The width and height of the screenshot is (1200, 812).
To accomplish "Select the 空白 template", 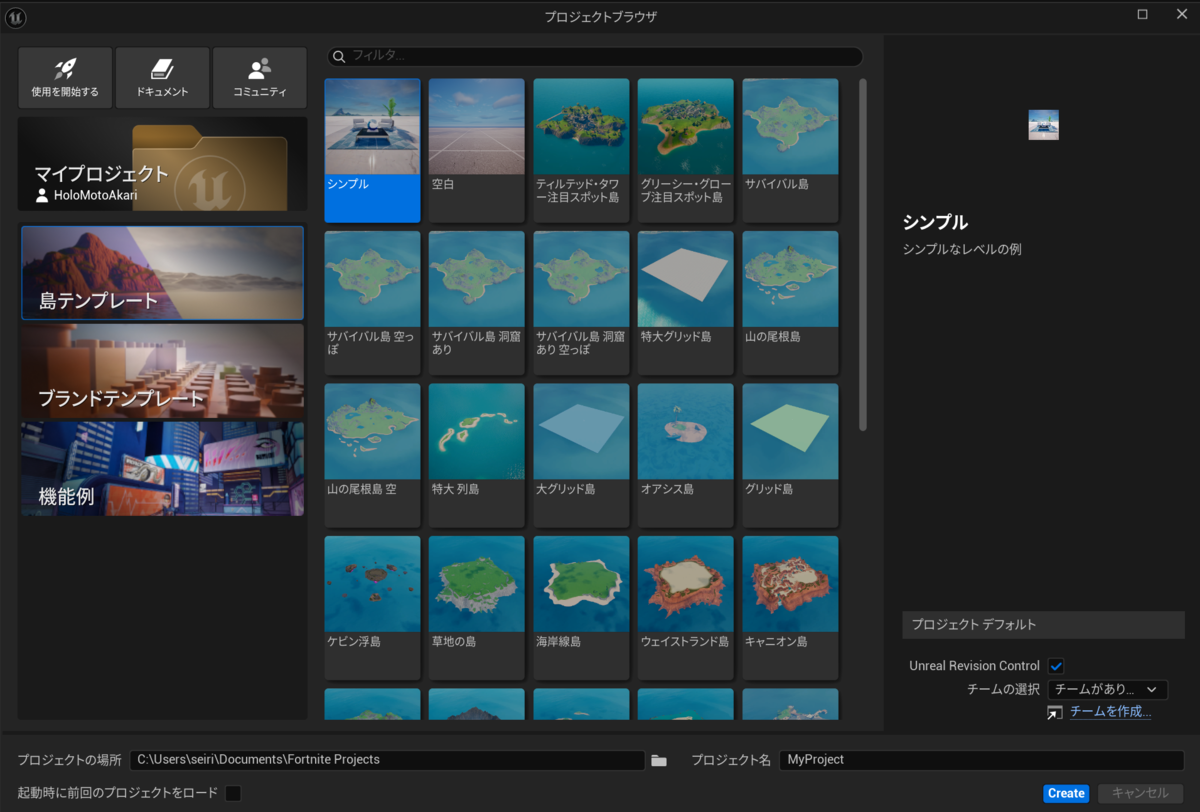I will pyautogui.click(x=476, y=150).
